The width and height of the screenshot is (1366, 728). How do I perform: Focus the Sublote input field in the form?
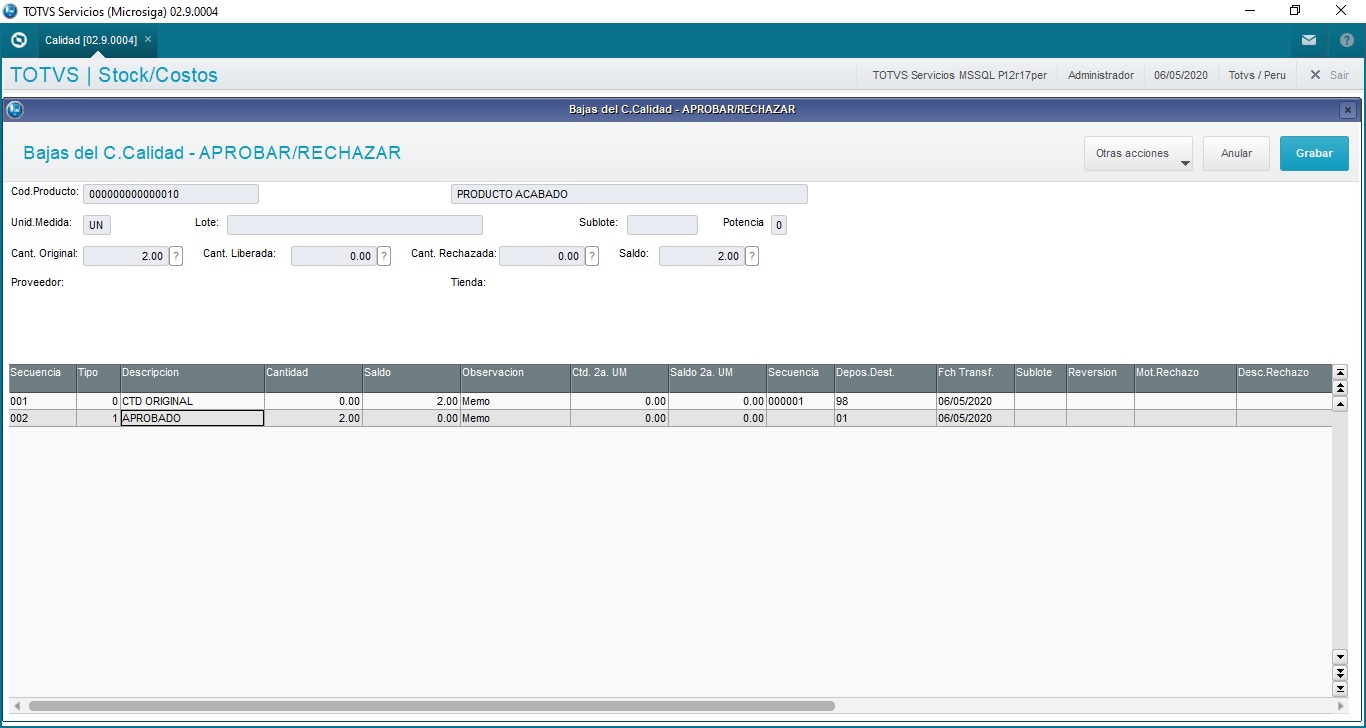[662, 225]
